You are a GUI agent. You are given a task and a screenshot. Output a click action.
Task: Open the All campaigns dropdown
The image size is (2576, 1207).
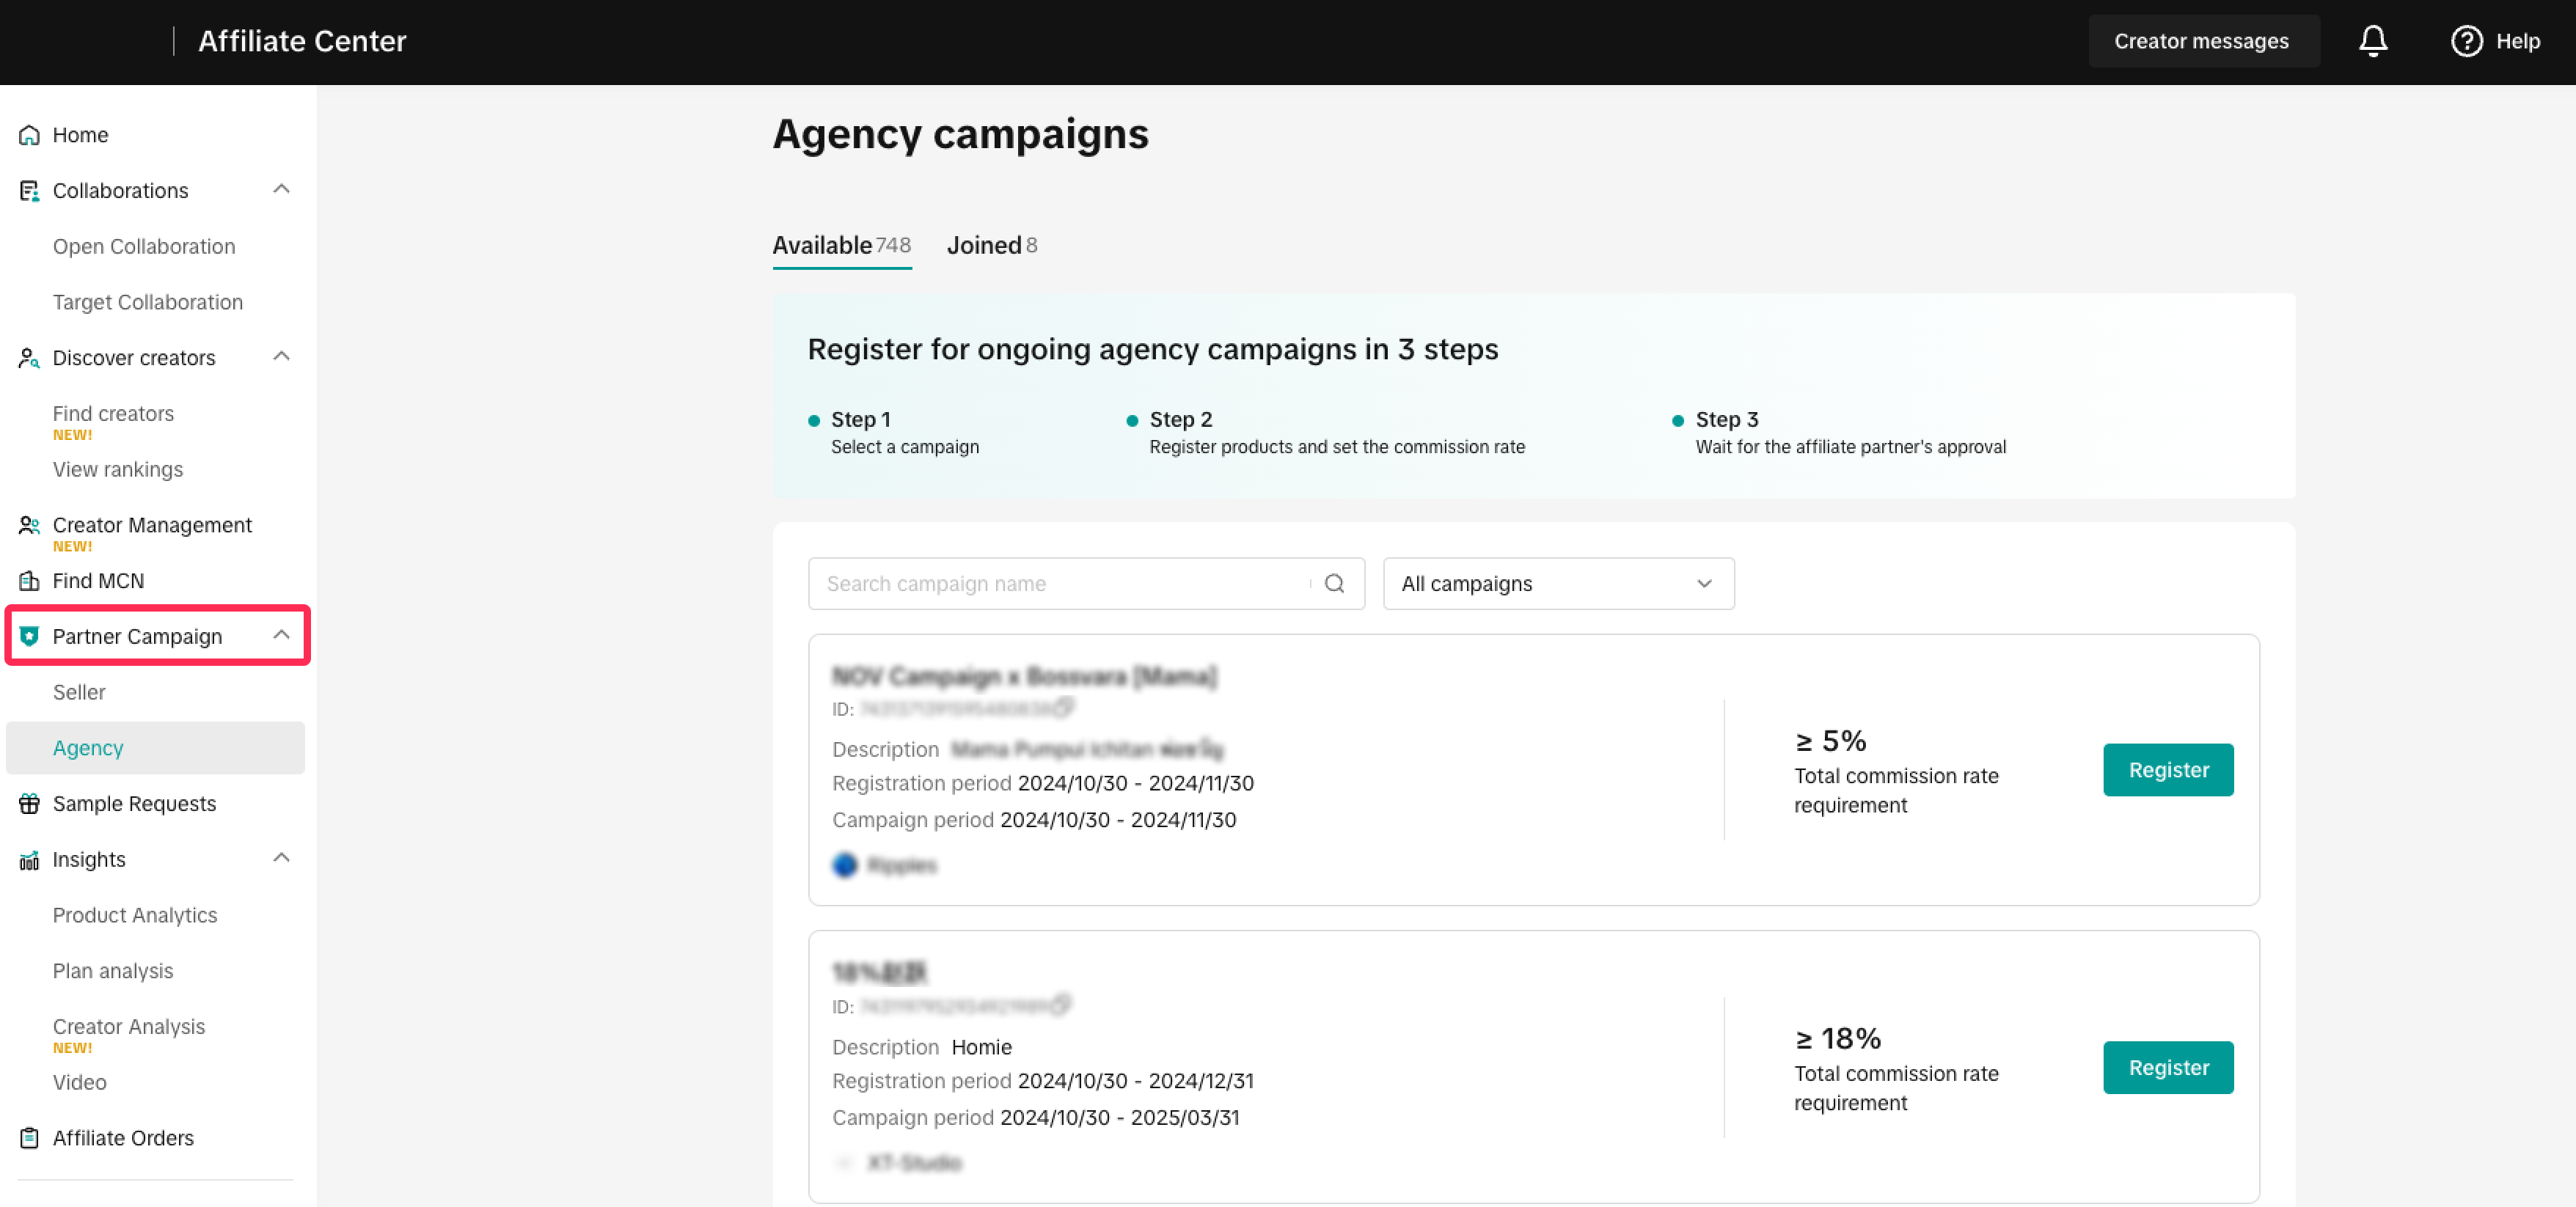[1557, 583]
